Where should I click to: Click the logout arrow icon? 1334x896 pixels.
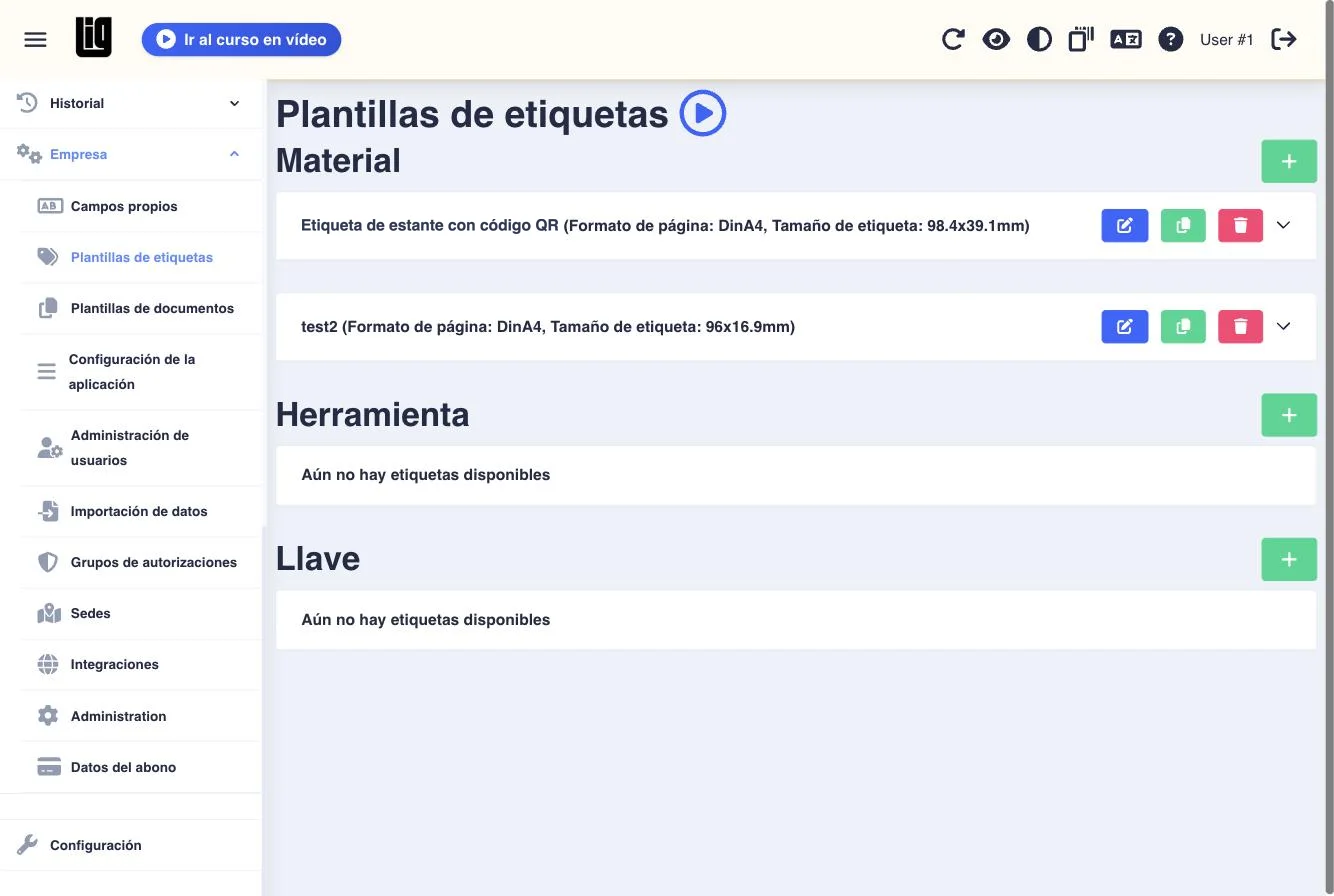1284,39
